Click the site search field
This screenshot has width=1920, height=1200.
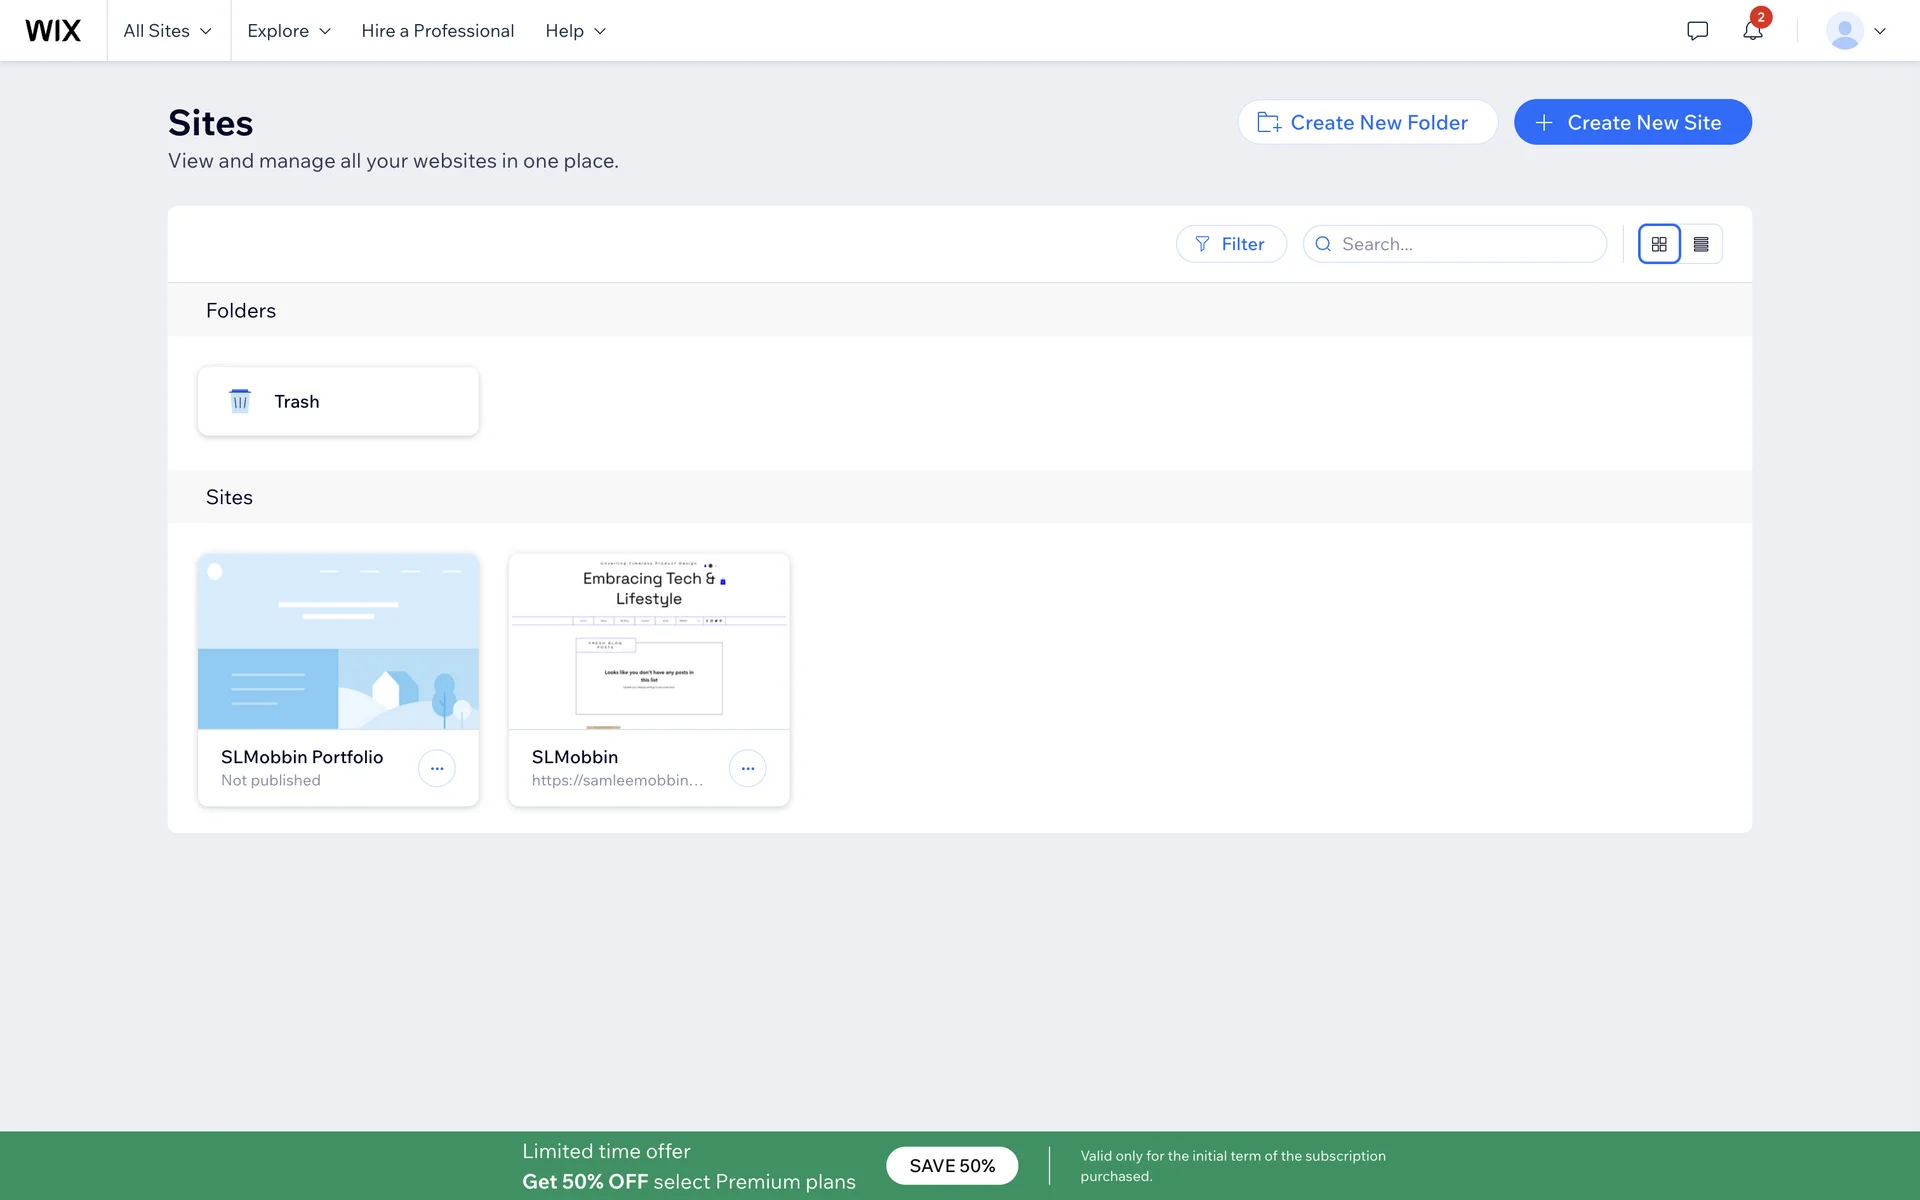pyautogui.click(x=1465, y=244)
